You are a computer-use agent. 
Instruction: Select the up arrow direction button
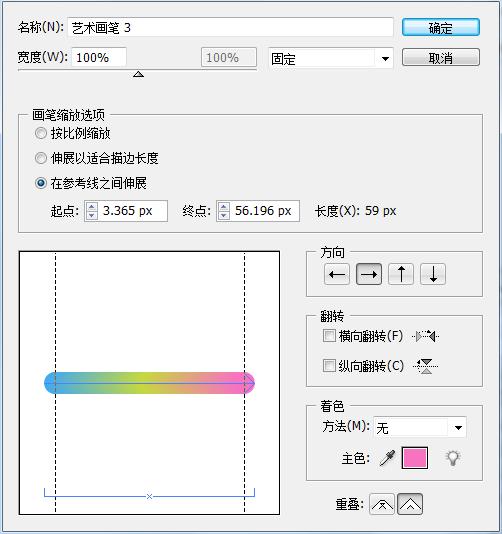pyautogui.click(x=401, y=274)
